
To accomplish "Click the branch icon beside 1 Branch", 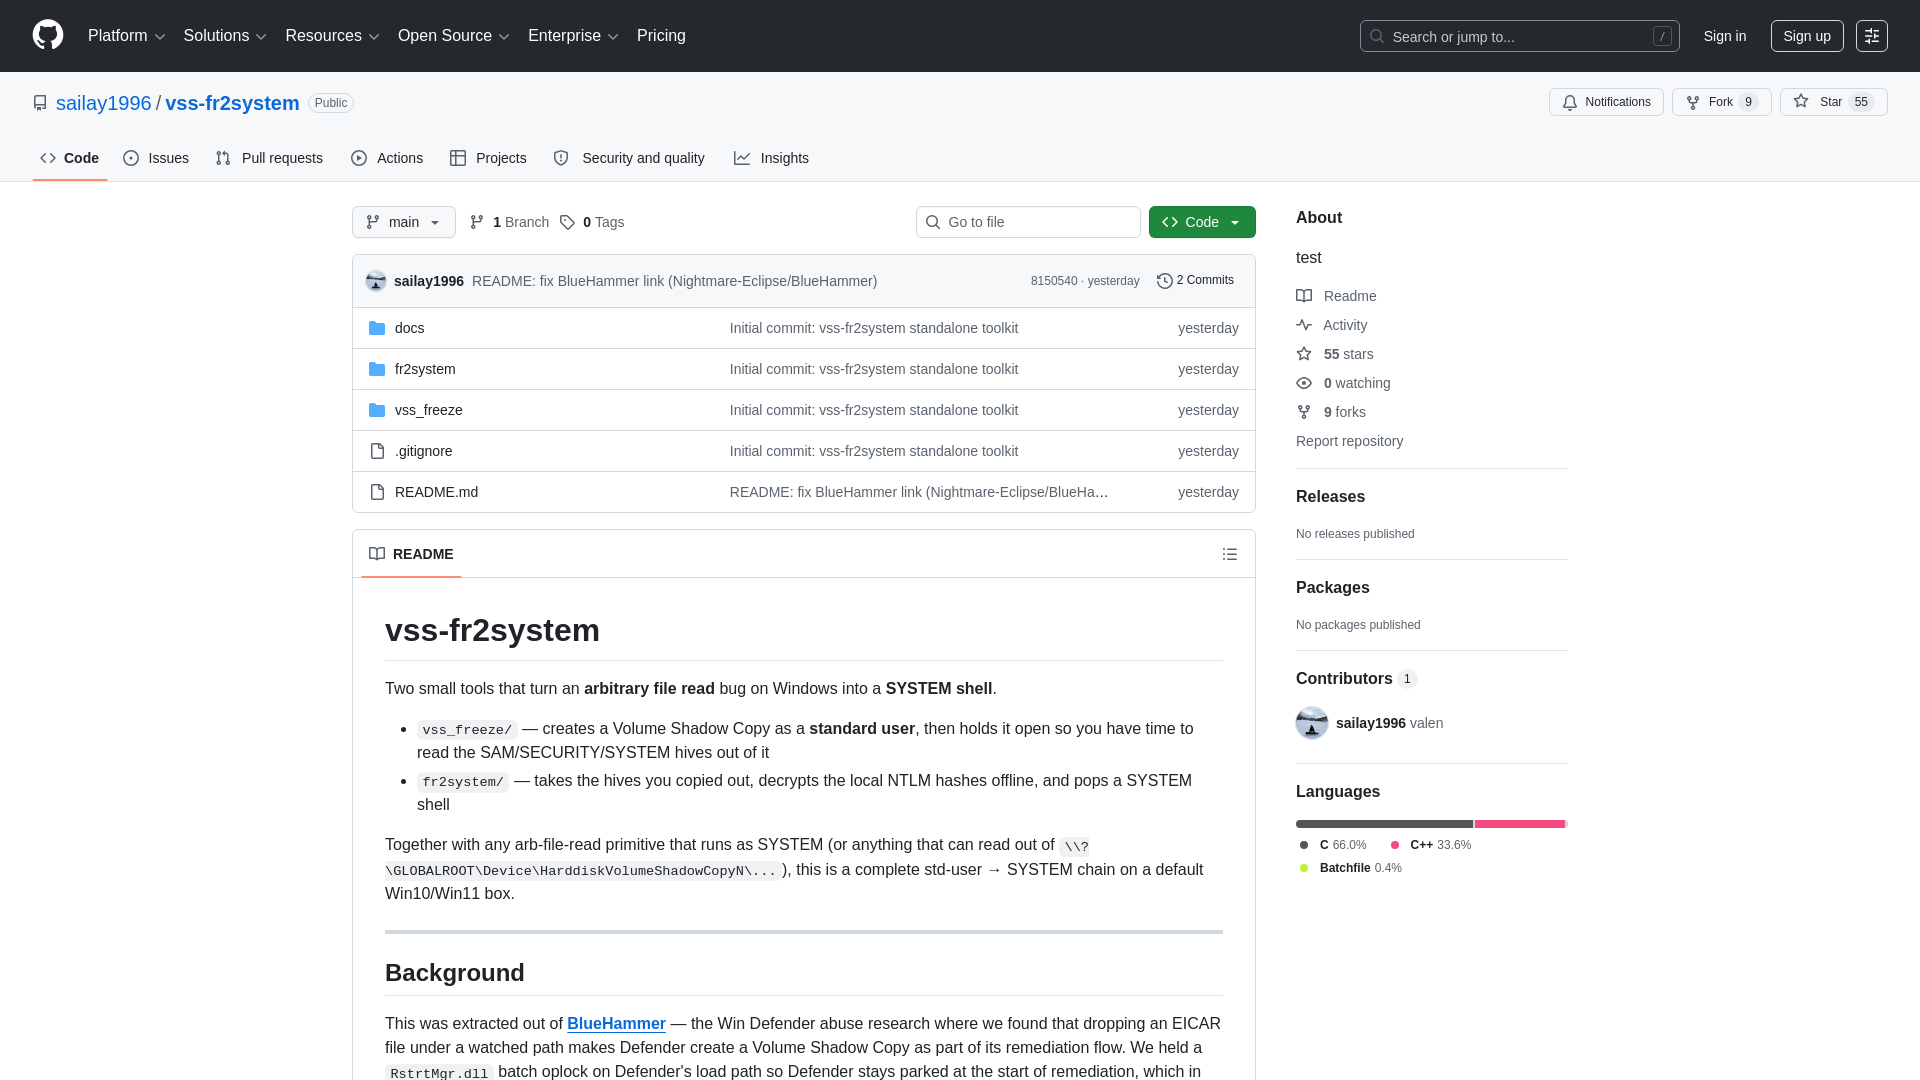I will [477, 222].
